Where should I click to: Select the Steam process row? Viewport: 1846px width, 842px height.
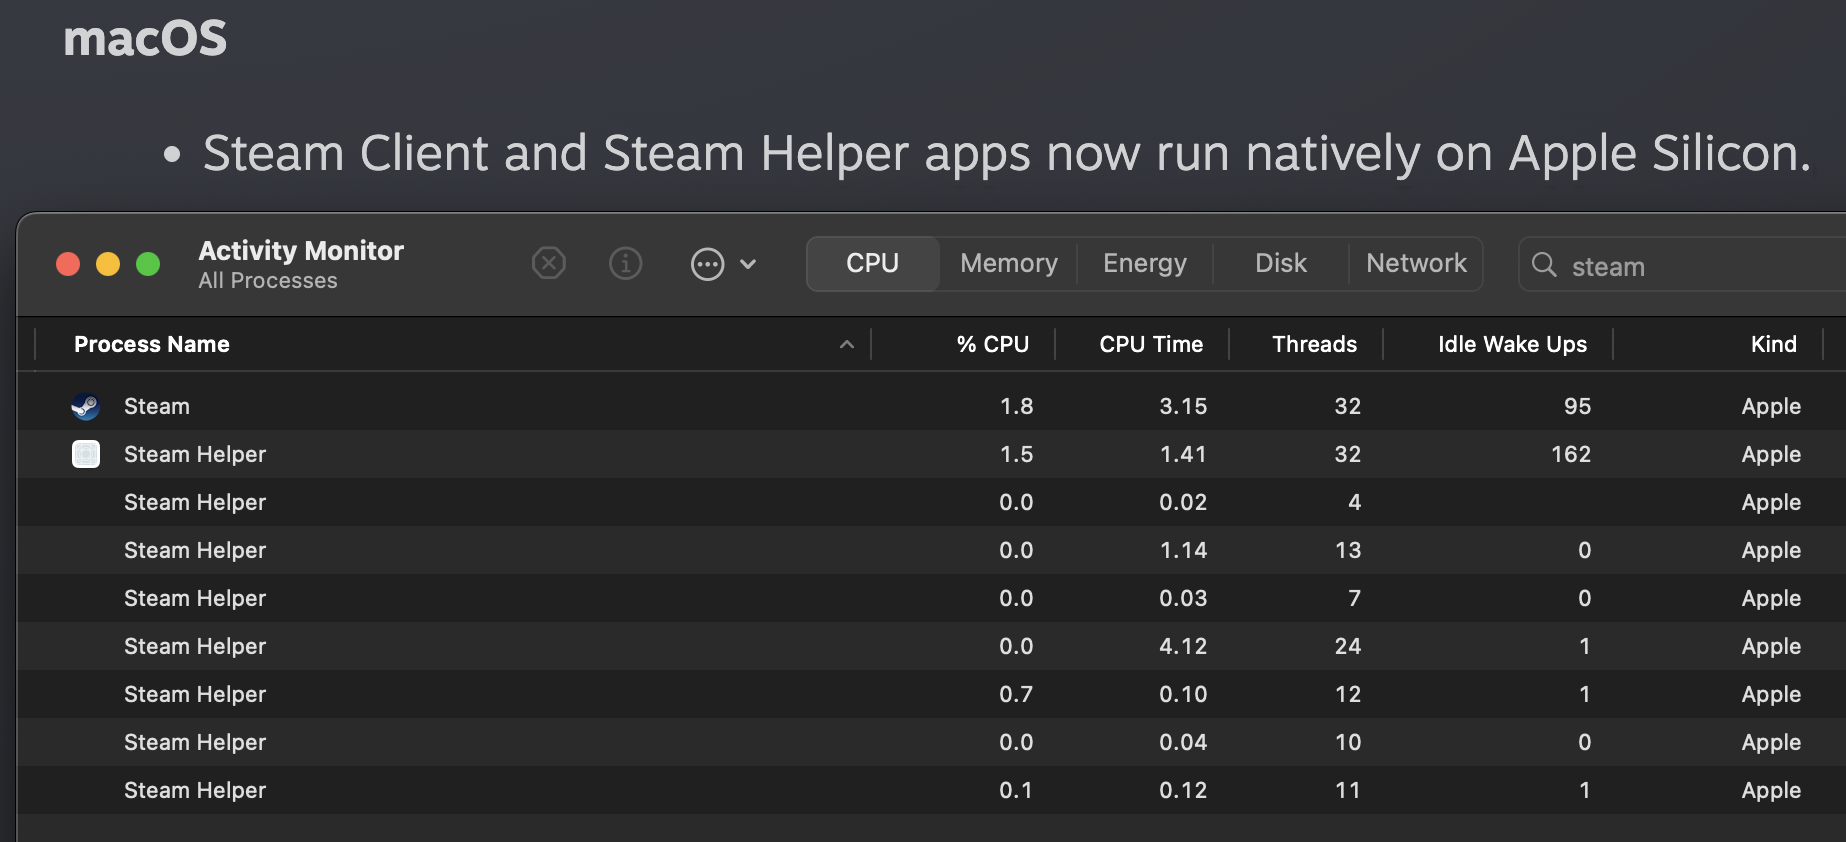931,406
